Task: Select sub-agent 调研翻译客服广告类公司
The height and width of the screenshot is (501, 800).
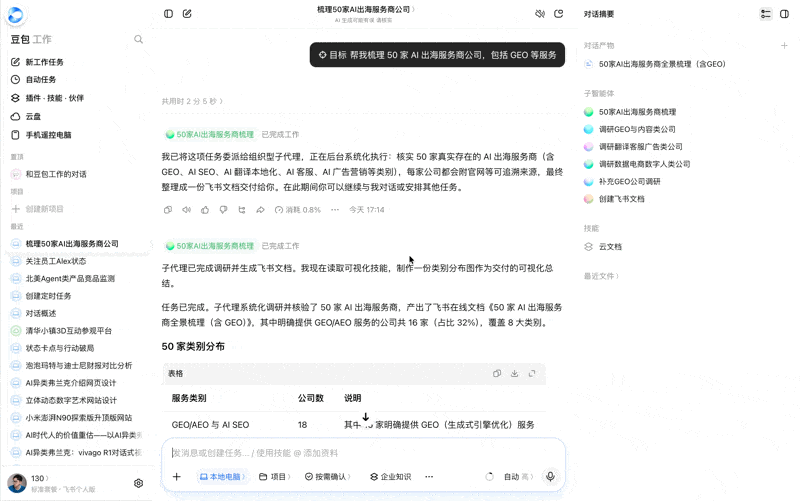Action: (x=634, y=146)
